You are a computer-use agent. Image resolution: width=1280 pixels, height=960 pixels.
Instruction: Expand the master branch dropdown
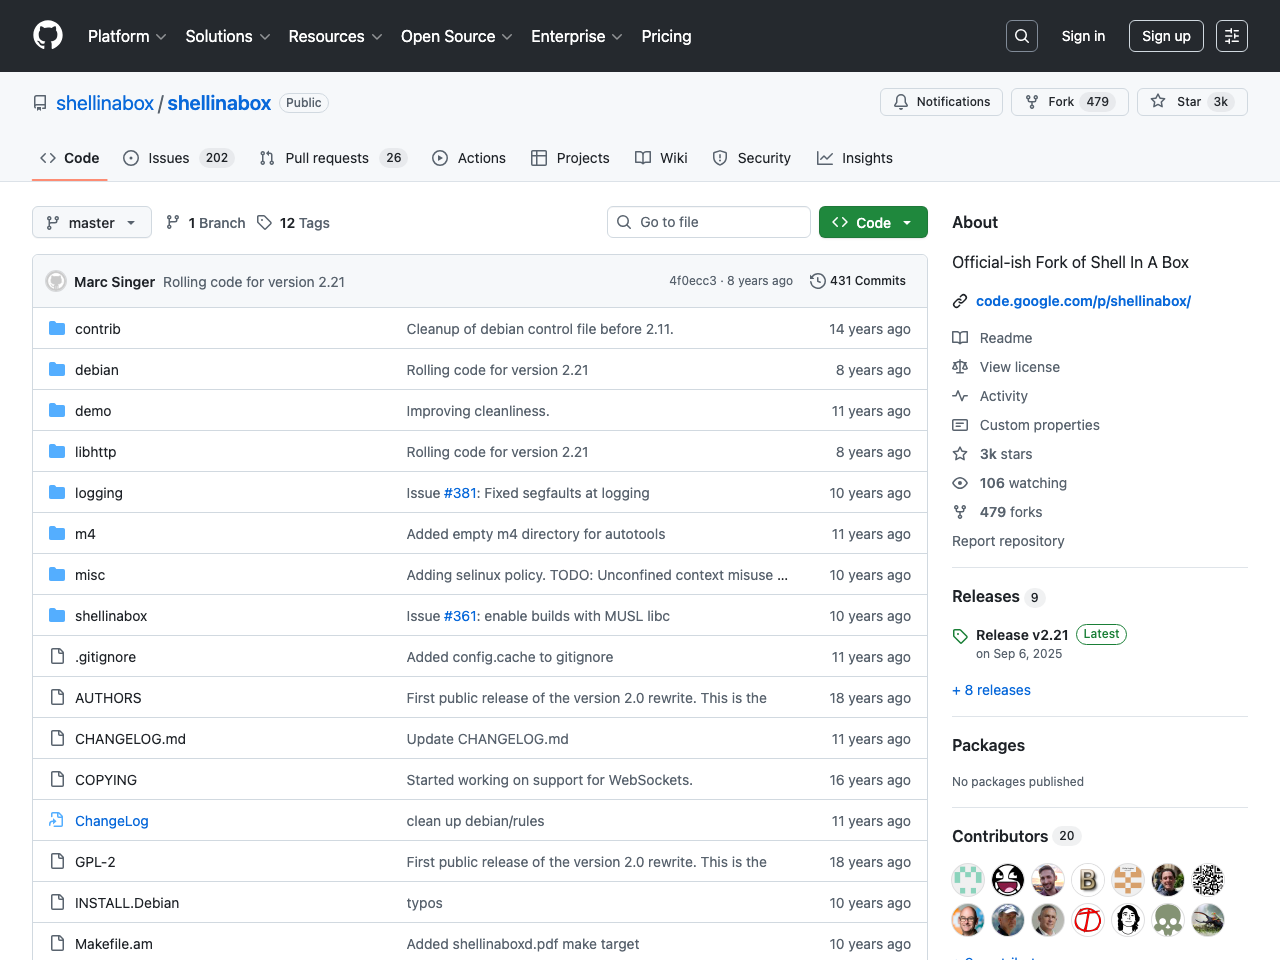[x=92, y=223]
